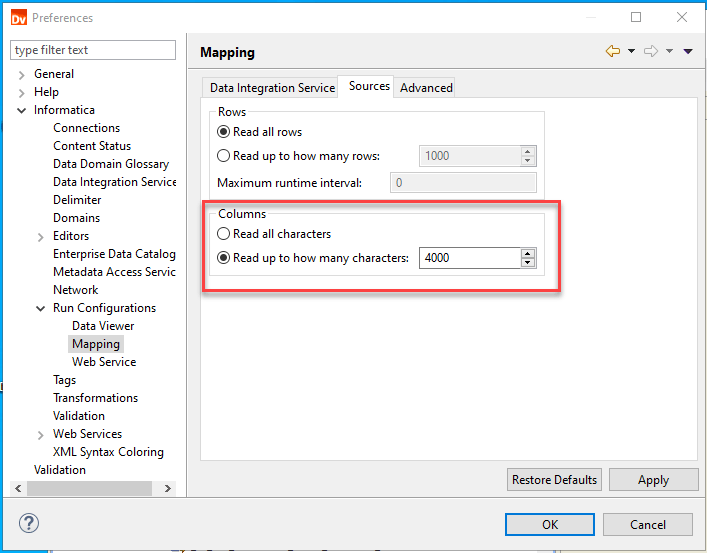
Task: Click the Apply button
Action: [653, 479]
